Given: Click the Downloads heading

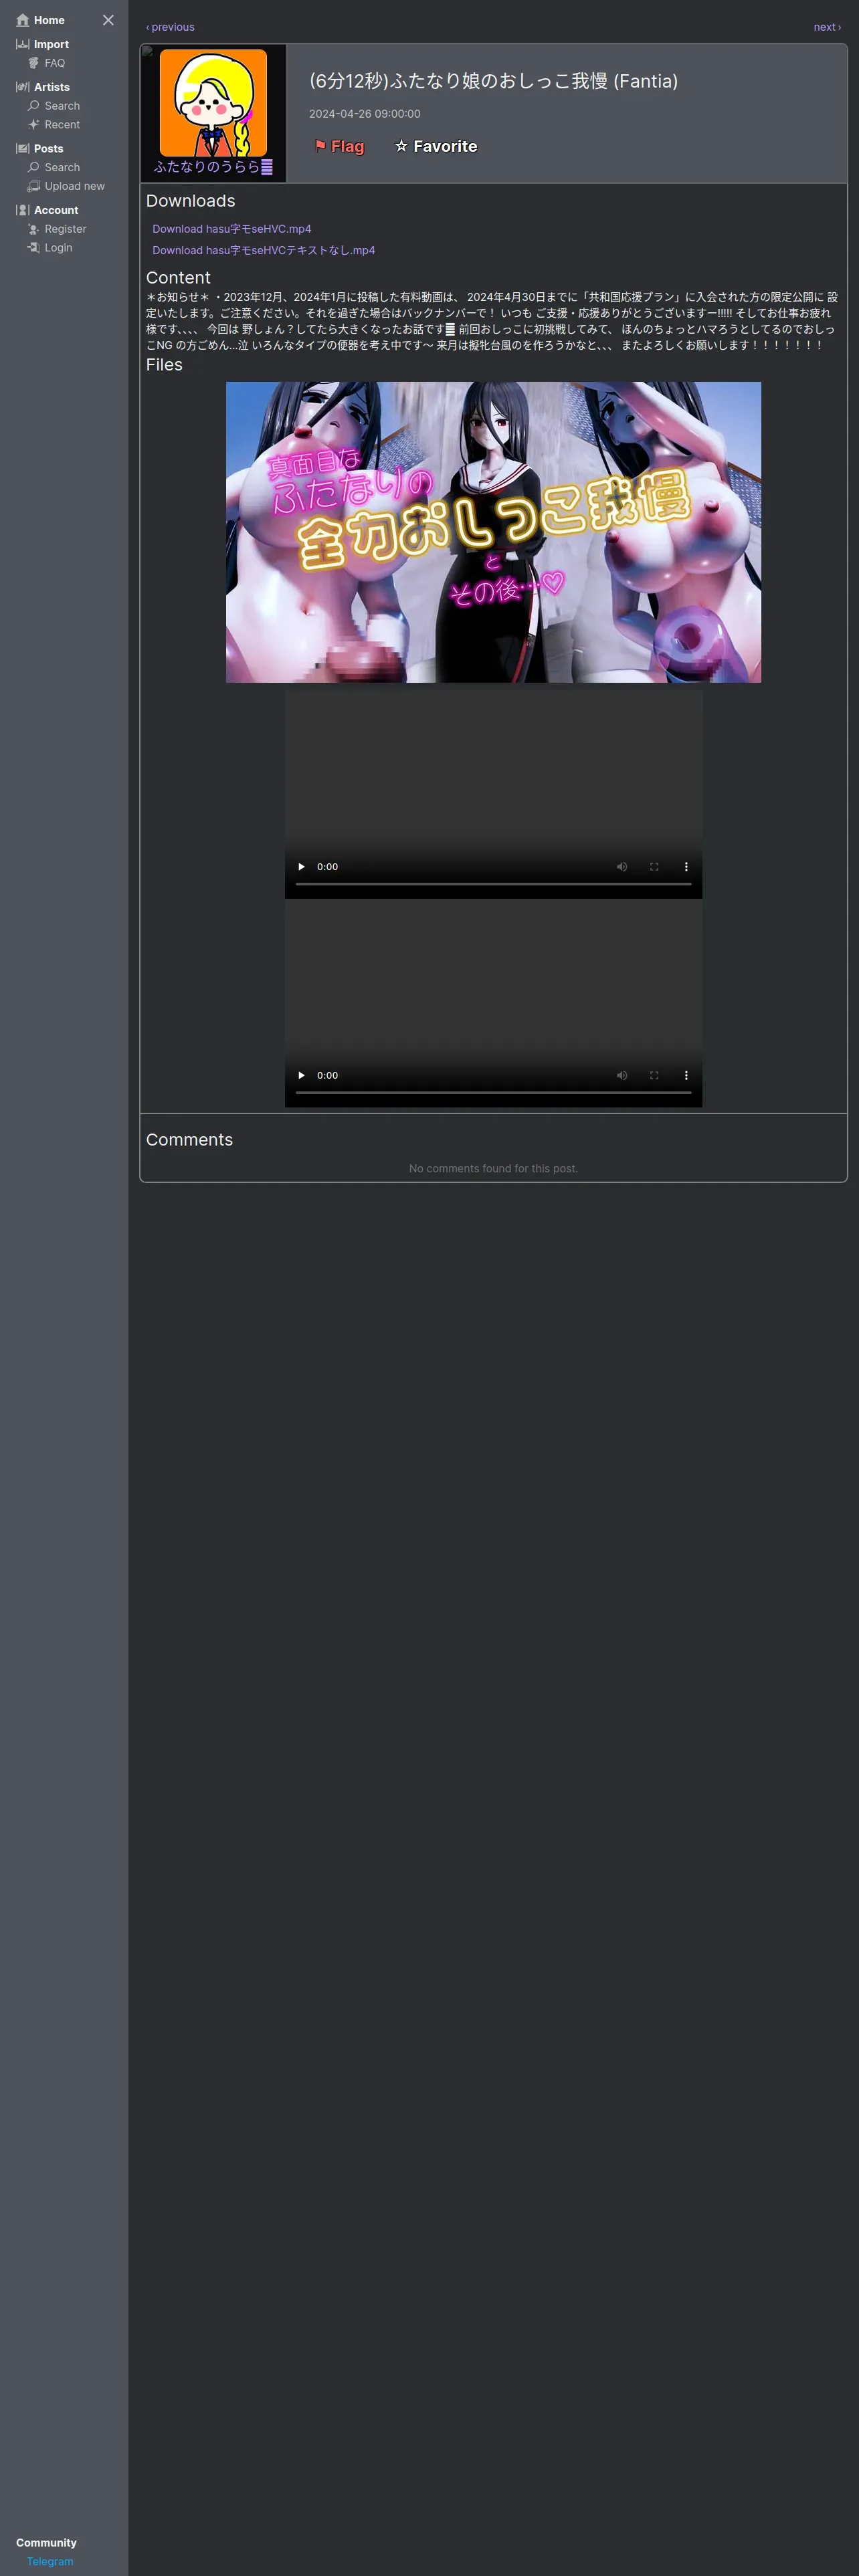Looking at the screenshot, I should coord(190,201).
